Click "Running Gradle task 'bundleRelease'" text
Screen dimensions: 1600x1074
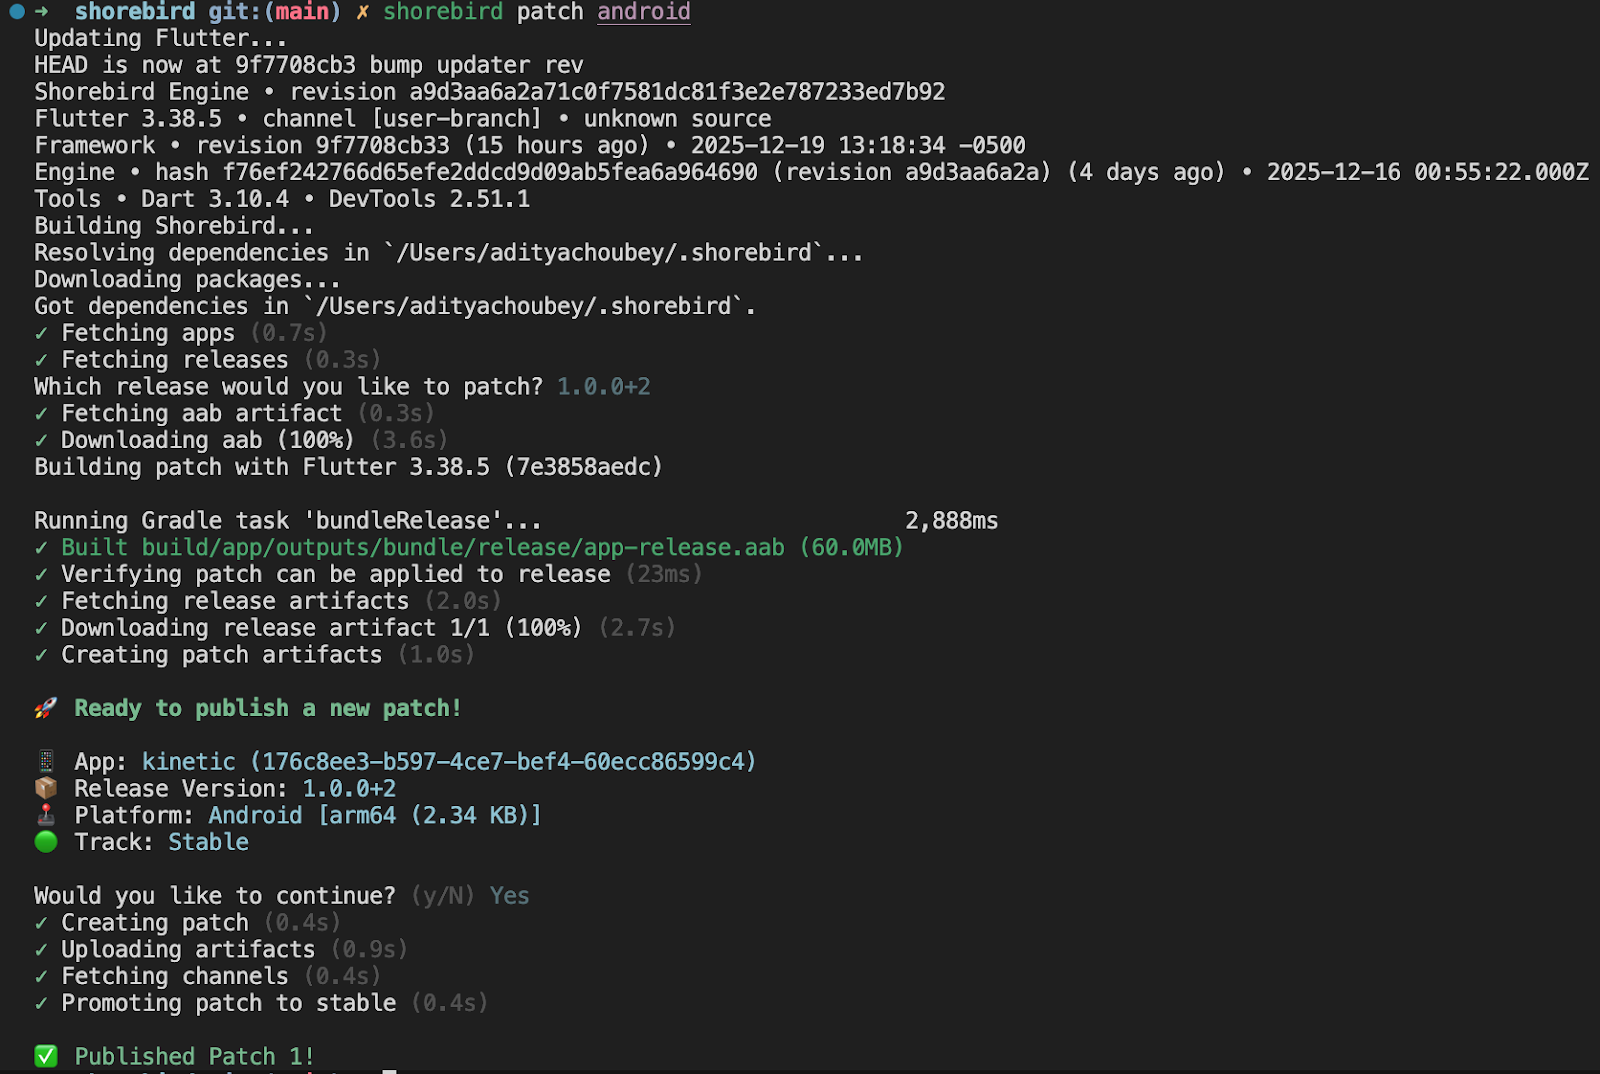(288, 521)
